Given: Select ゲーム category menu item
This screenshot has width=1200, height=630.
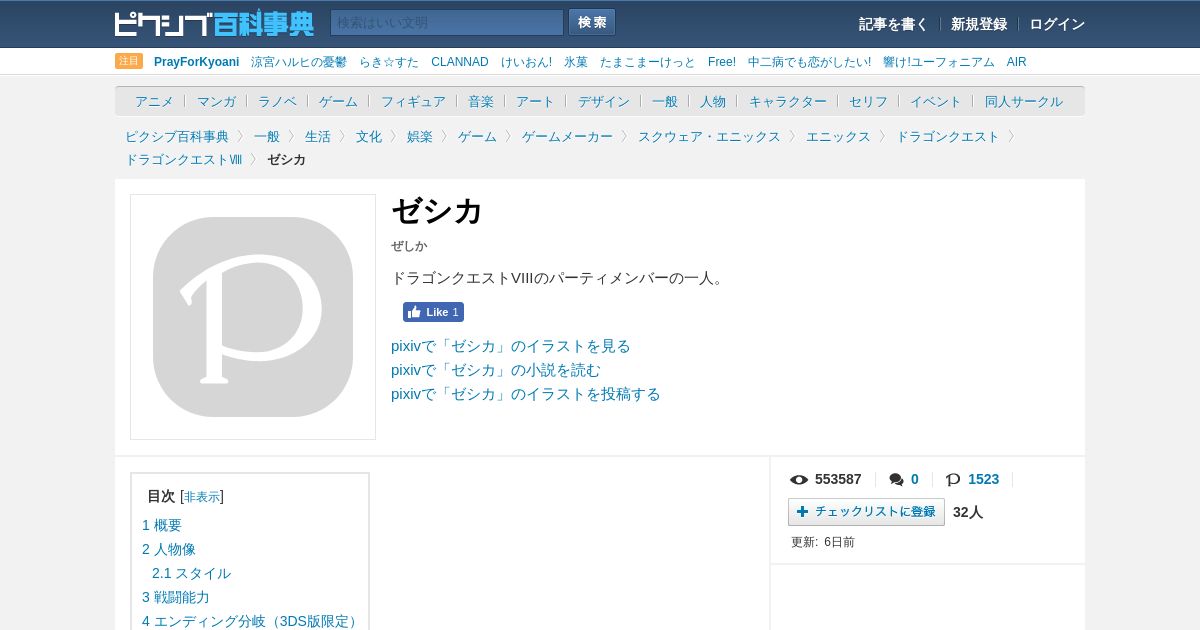Looking at the screenshot, I should point(338,101).
